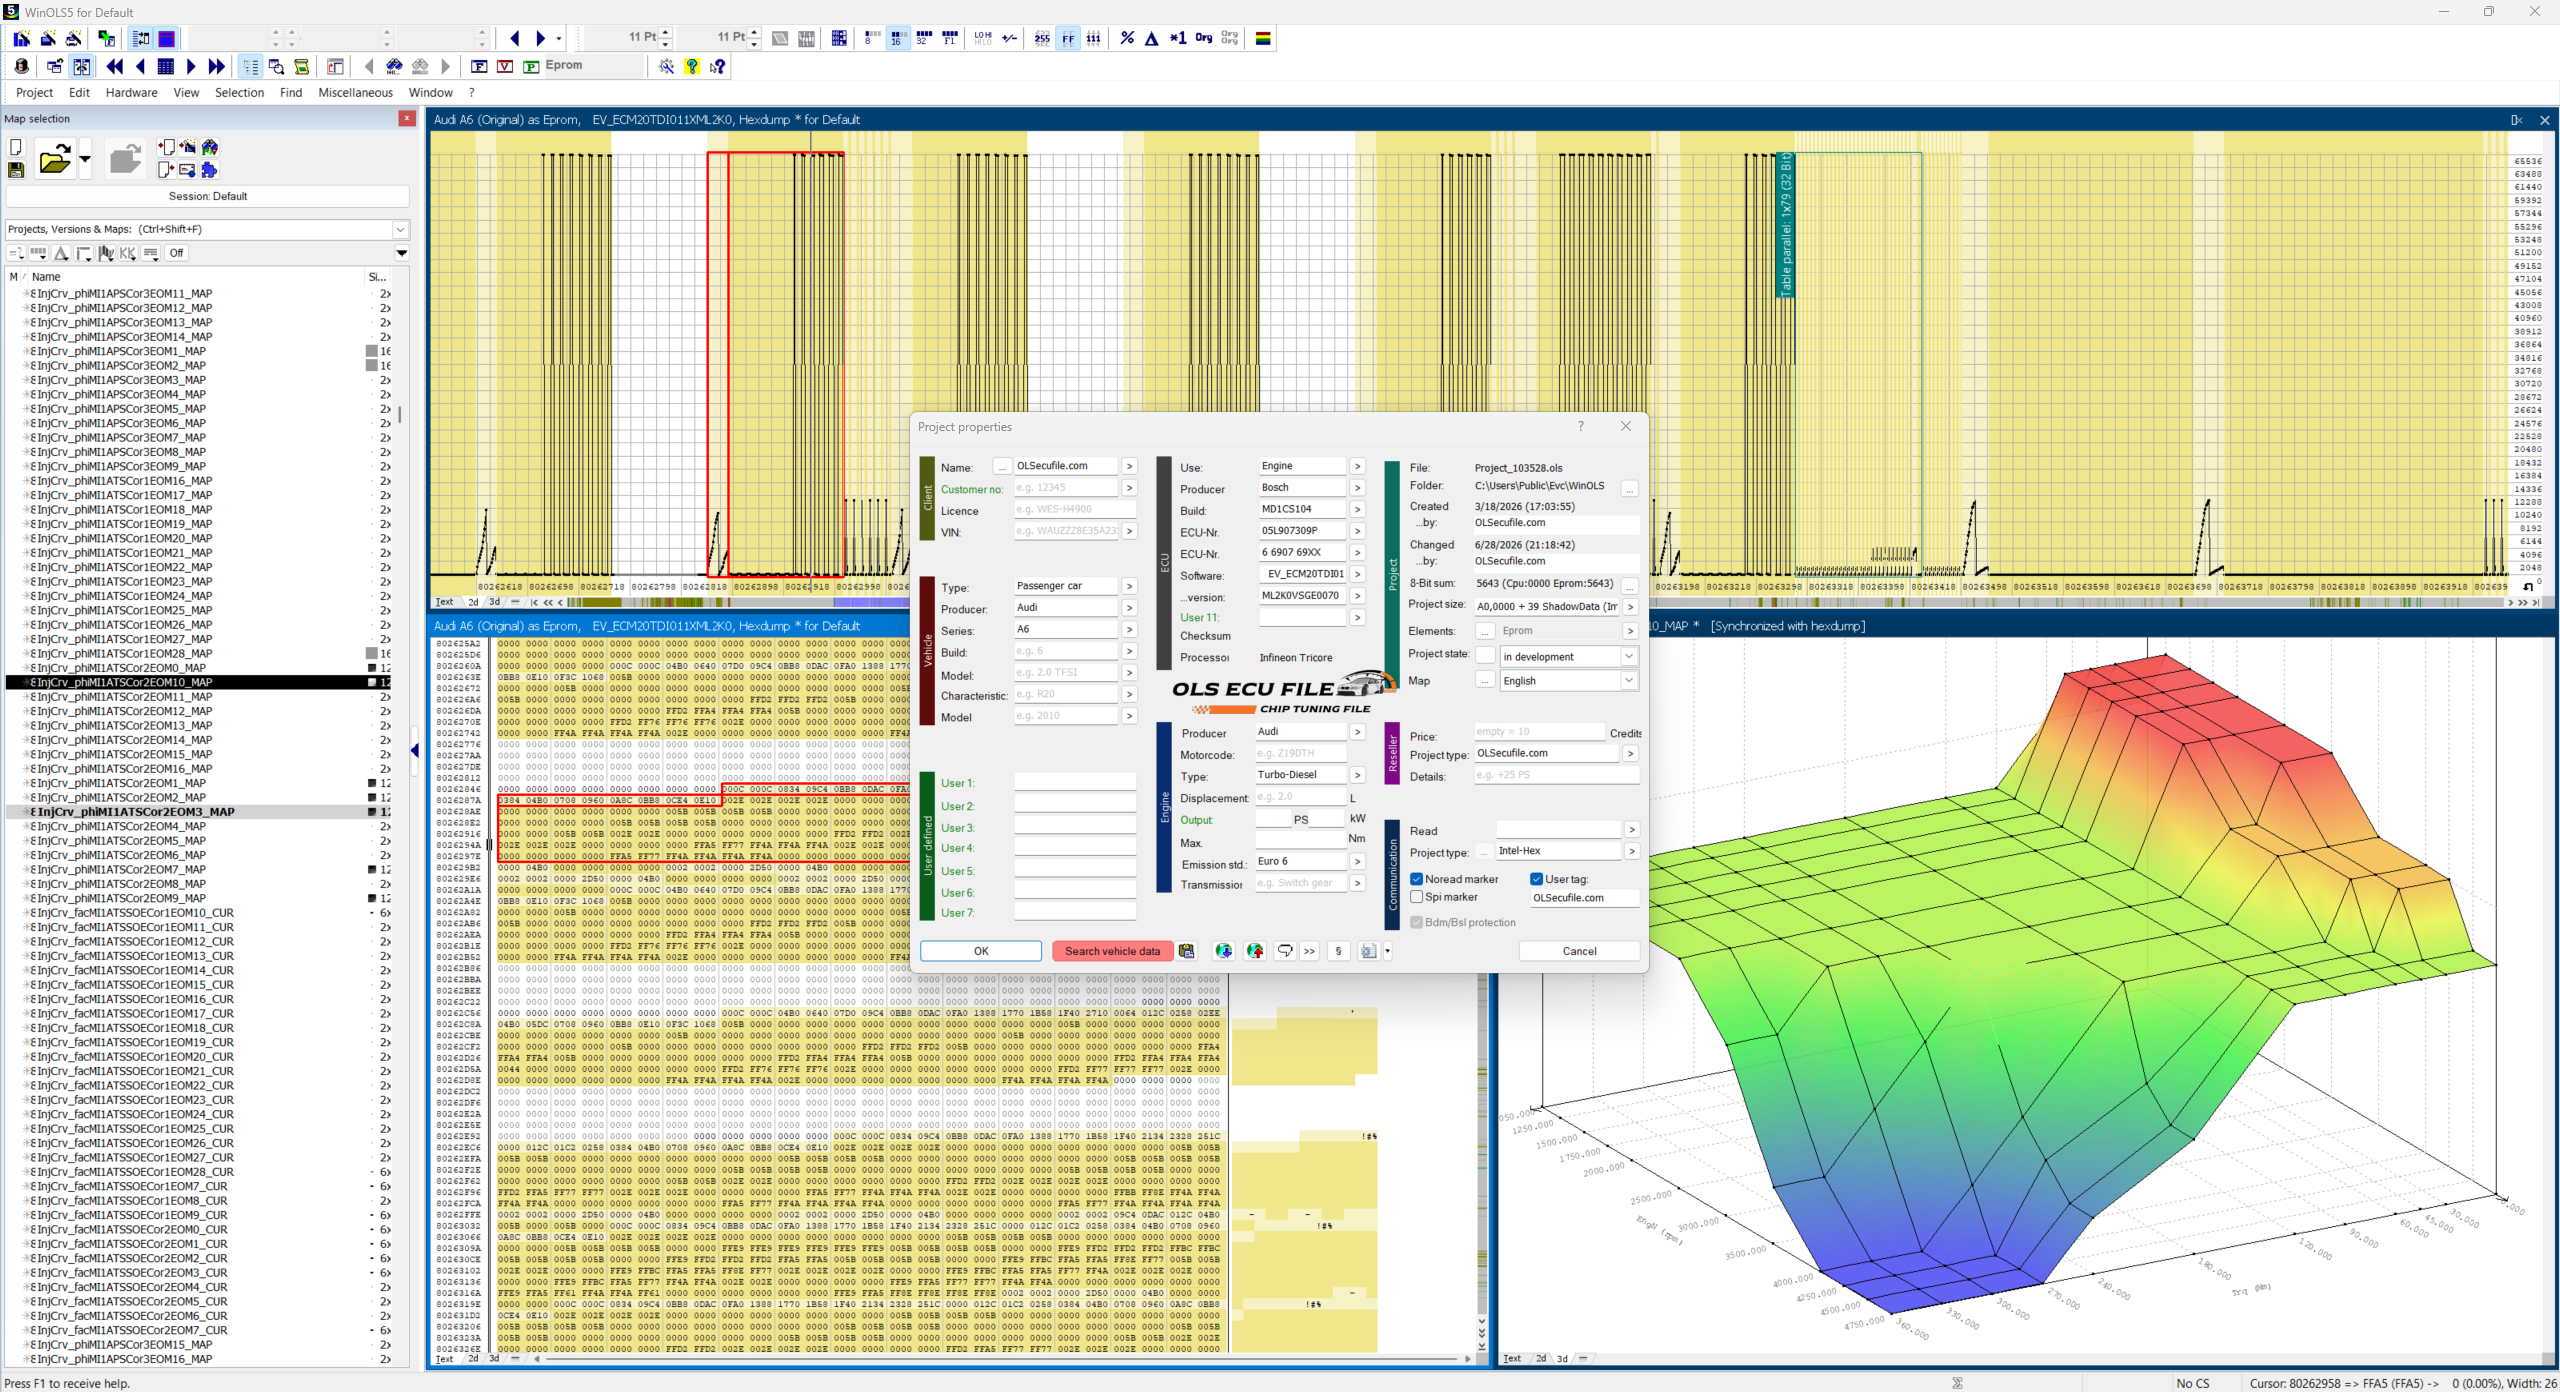Click the percent display toolbar icon
The height and width of the screenshot is (1392, 2560).
click(x=1127, y=38)
